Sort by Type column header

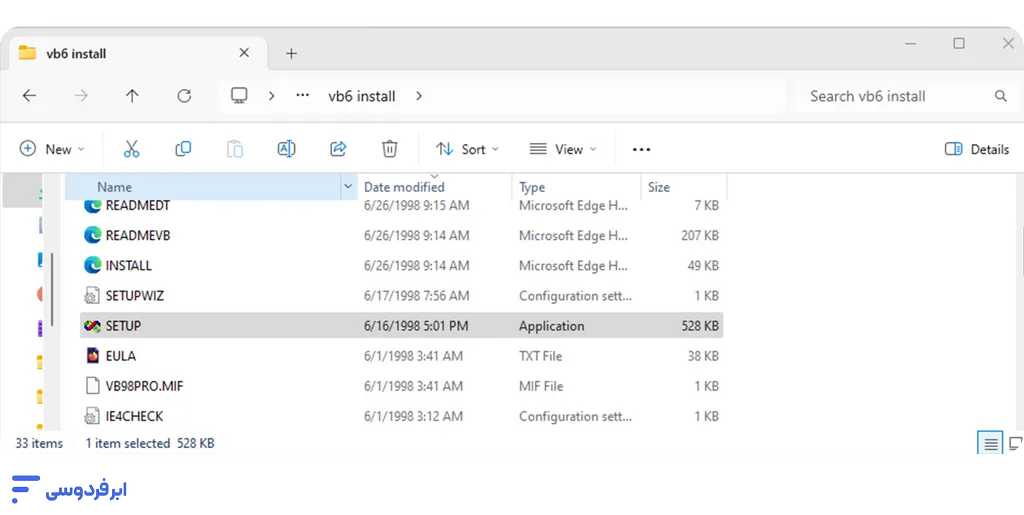click(577, 187)
